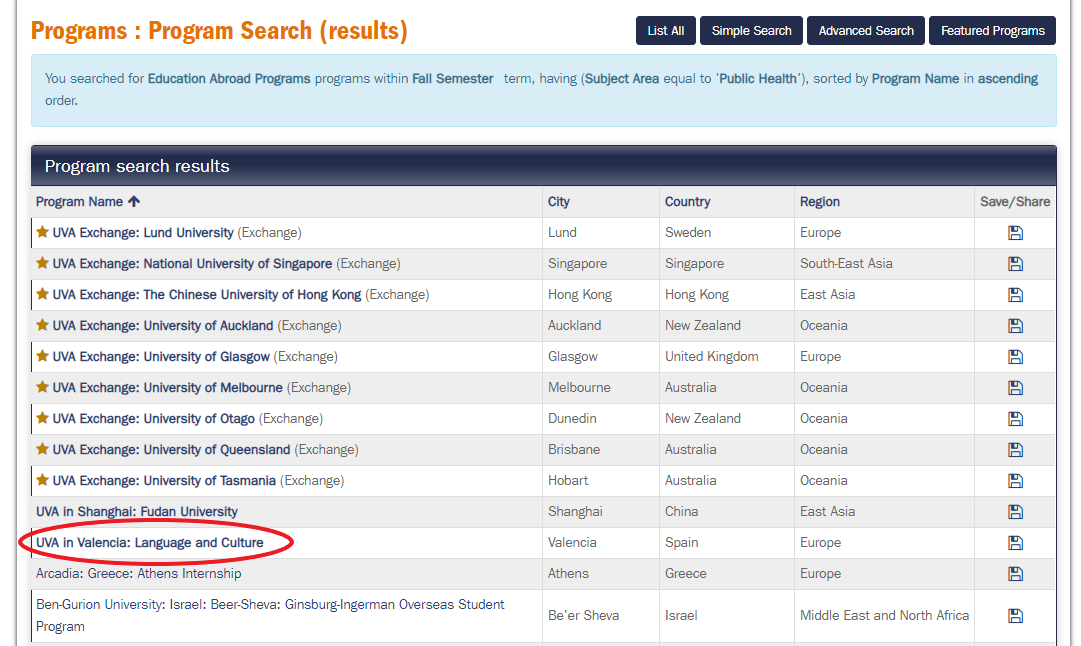Open UVA in Valencia: Language and Culture
This screenshot has width=1081, height=646.
[x=150, y=543]
